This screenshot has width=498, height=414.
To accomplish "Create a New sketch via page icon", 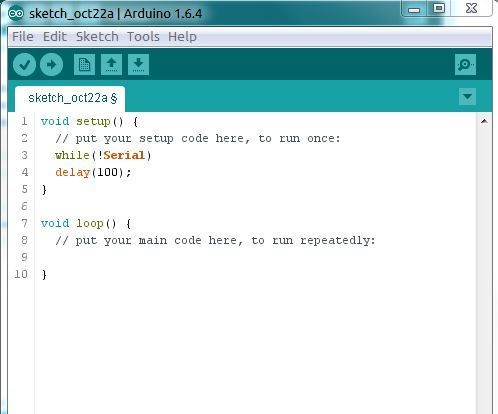I will 84,64.
